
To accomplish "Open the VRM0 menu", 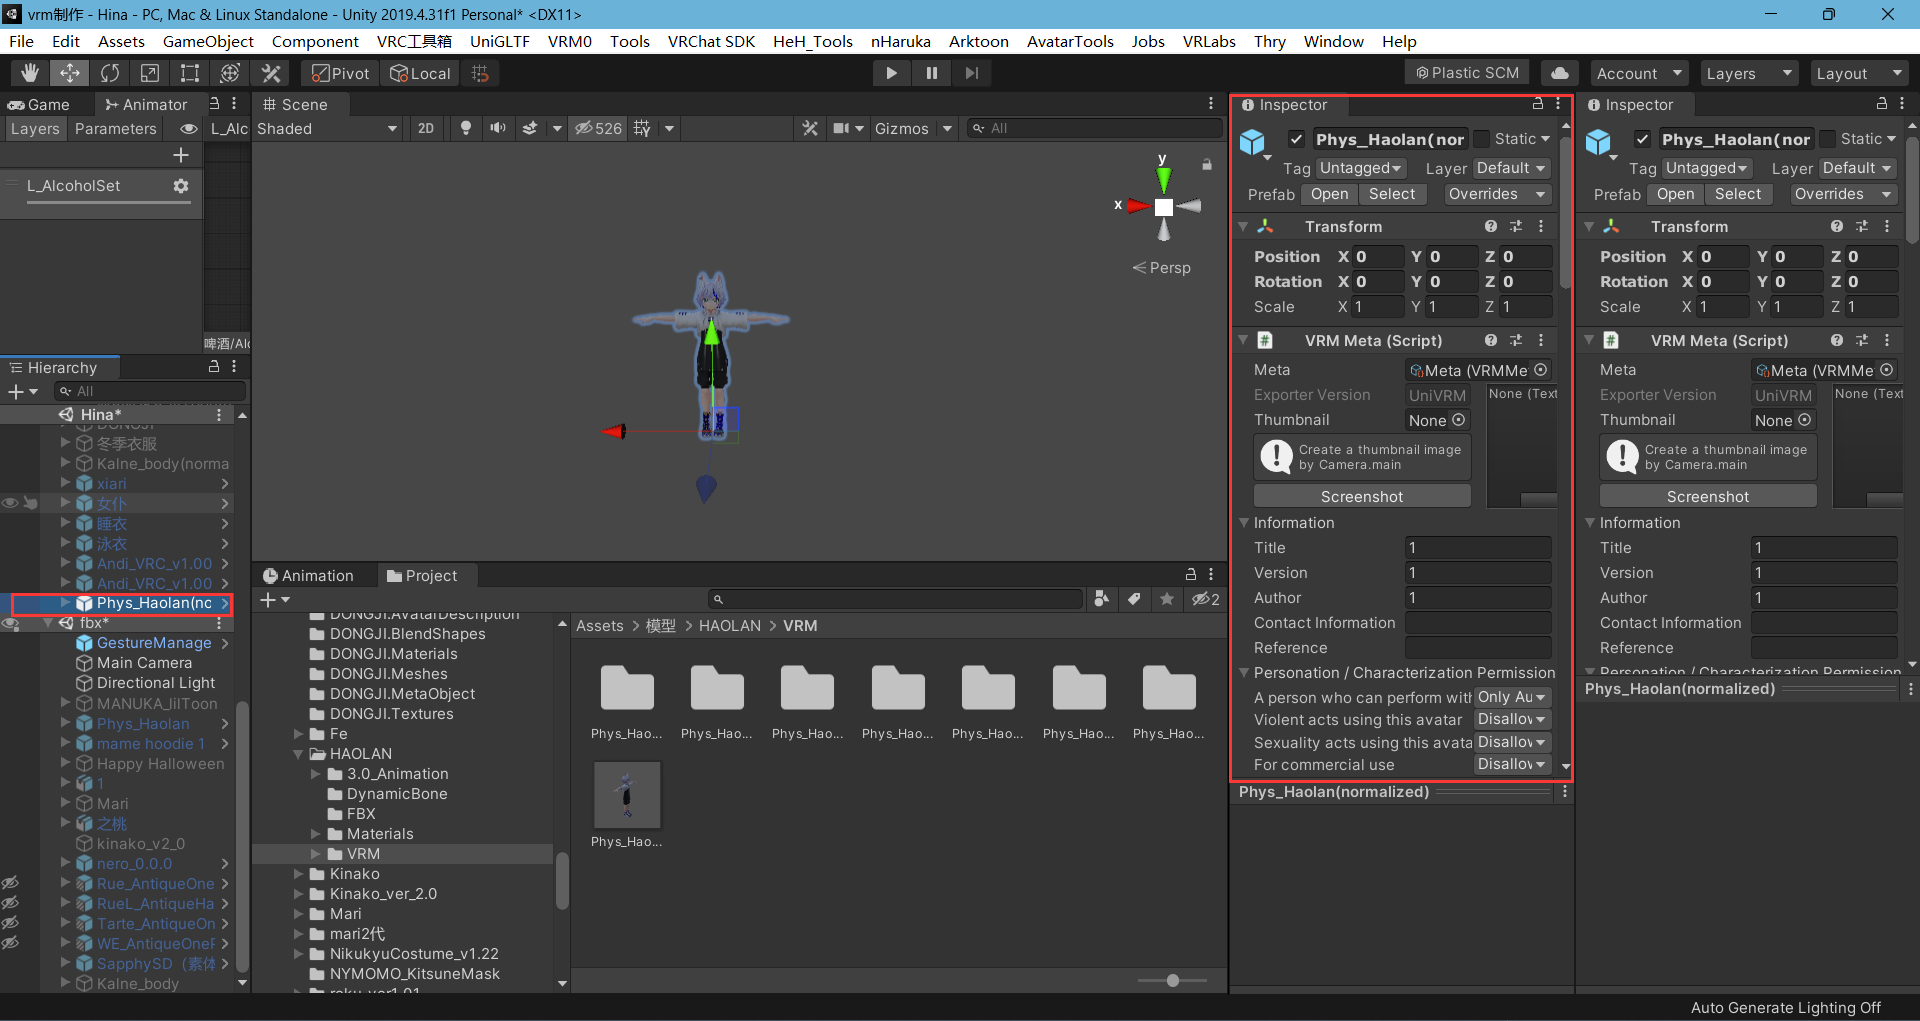I will (x=570, y=41).
